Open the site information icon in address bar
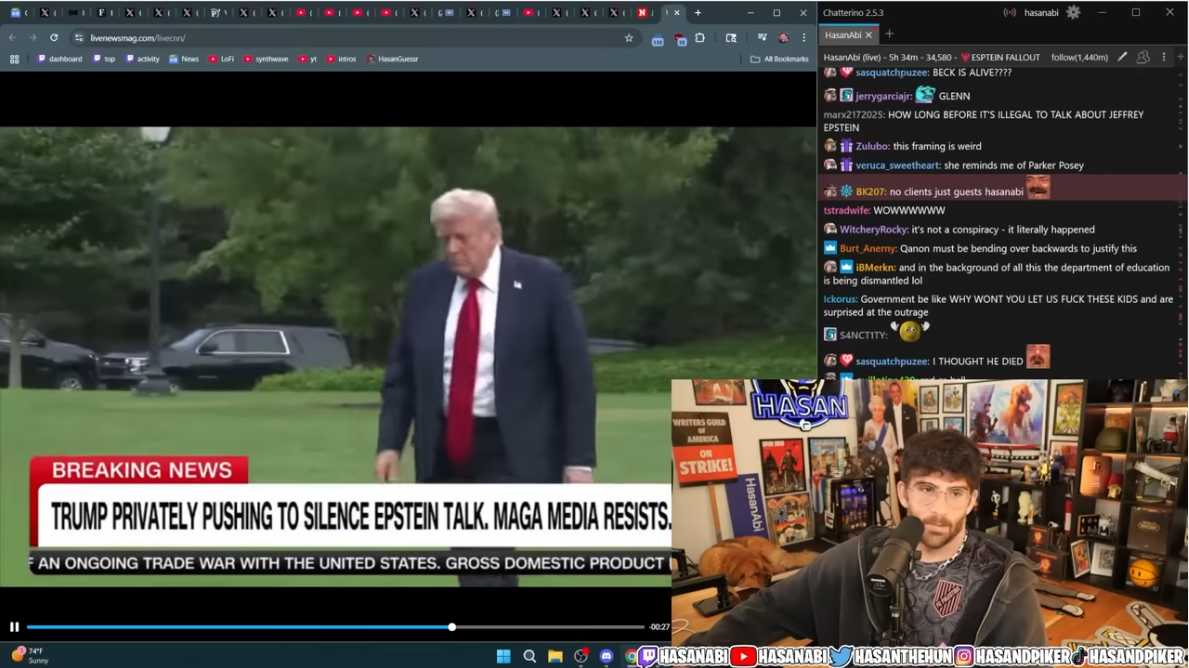The width and height of the screenshot is (1189, 668). click(x=78, y=37)
